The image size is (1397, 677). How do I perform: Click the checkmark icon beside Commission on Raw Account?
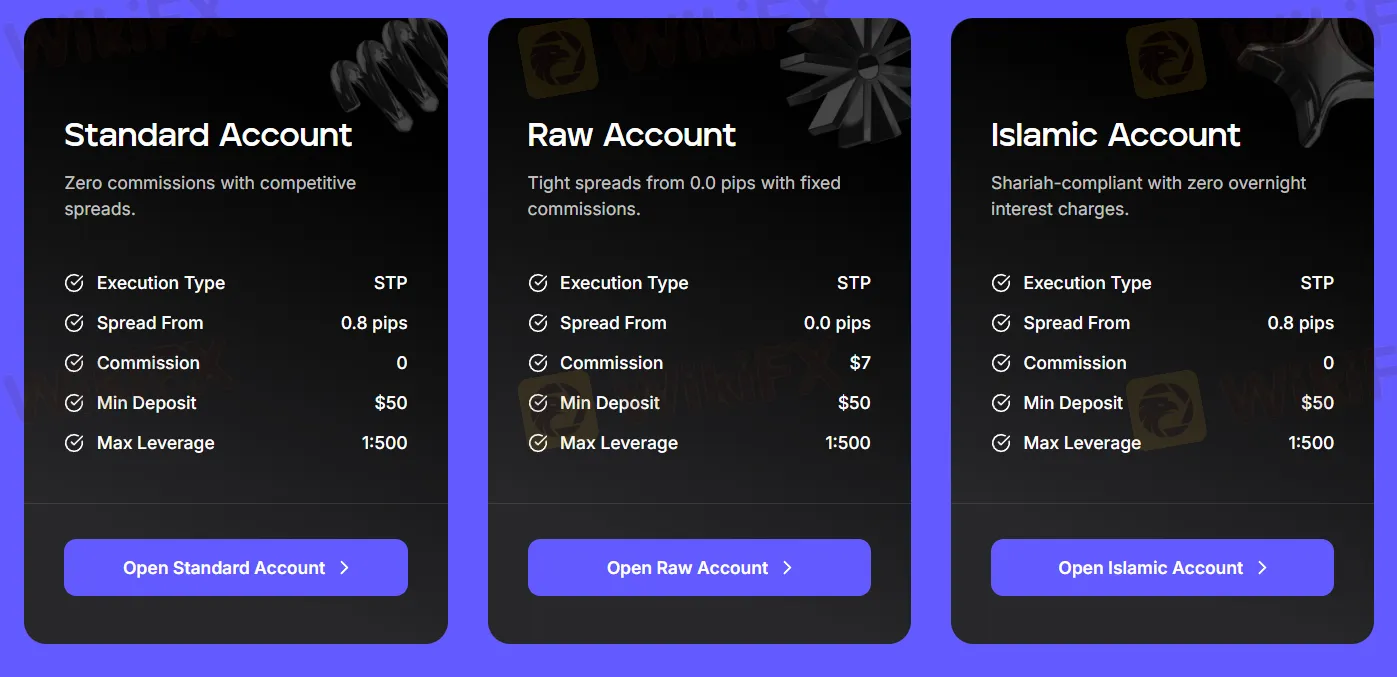click(x=538, y=363)
